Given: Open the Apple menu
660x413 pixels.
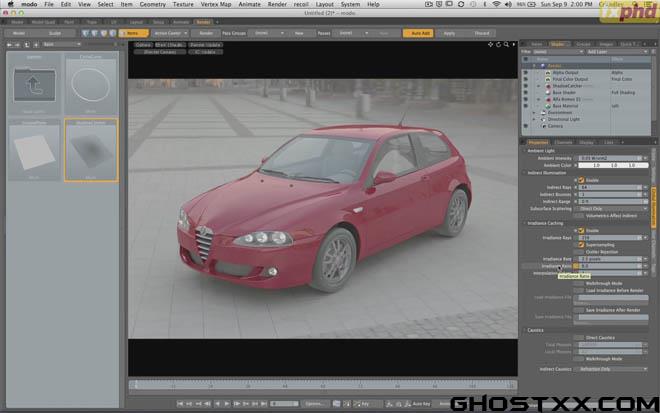Looking at the screenshot, I should click(11, 4).
